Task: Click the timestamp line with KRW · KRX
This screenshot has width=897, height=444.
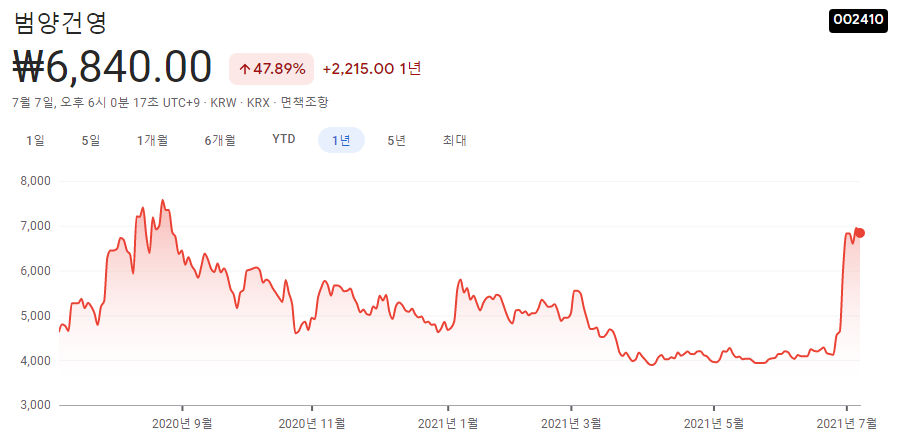Action: (x=170, y=103)
